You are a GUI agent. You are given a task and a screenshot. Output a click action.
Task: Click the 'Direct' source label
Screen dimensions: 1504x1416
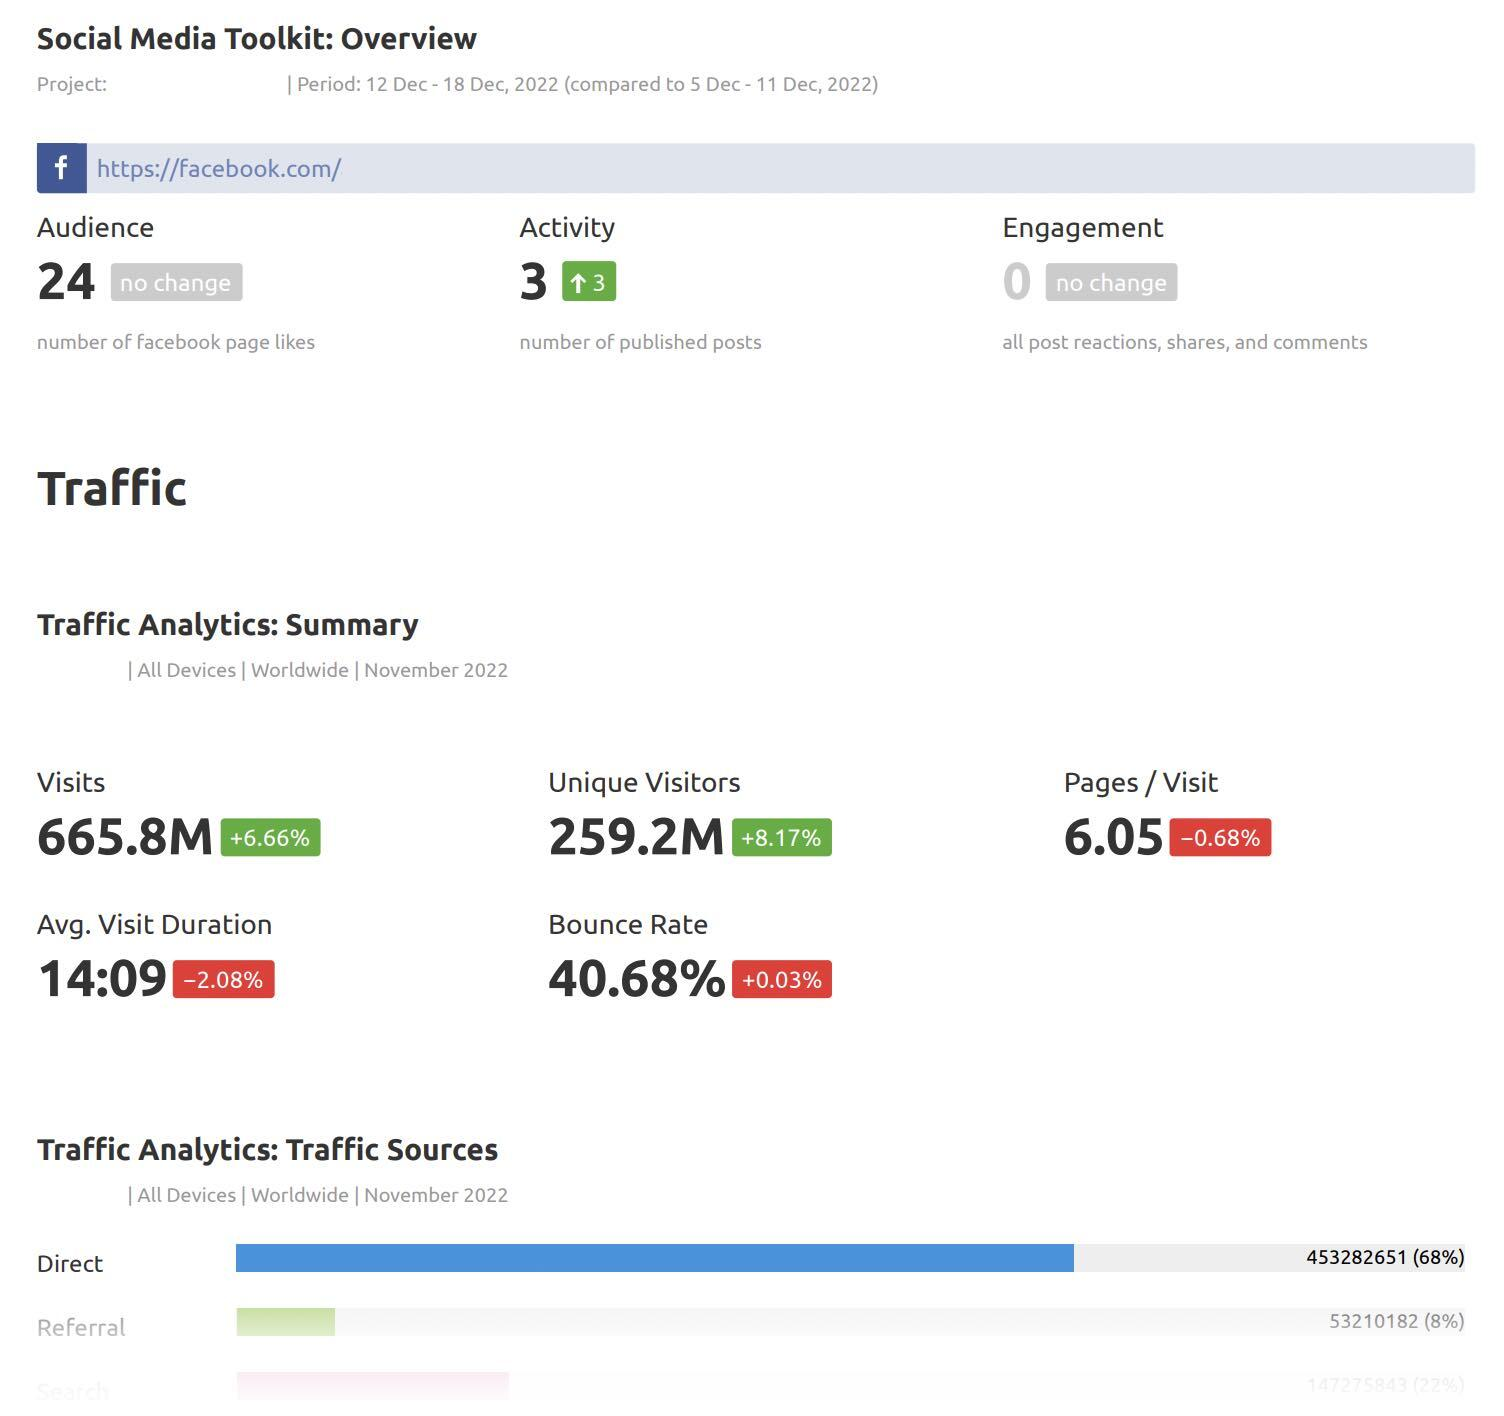pos(69,1263)
